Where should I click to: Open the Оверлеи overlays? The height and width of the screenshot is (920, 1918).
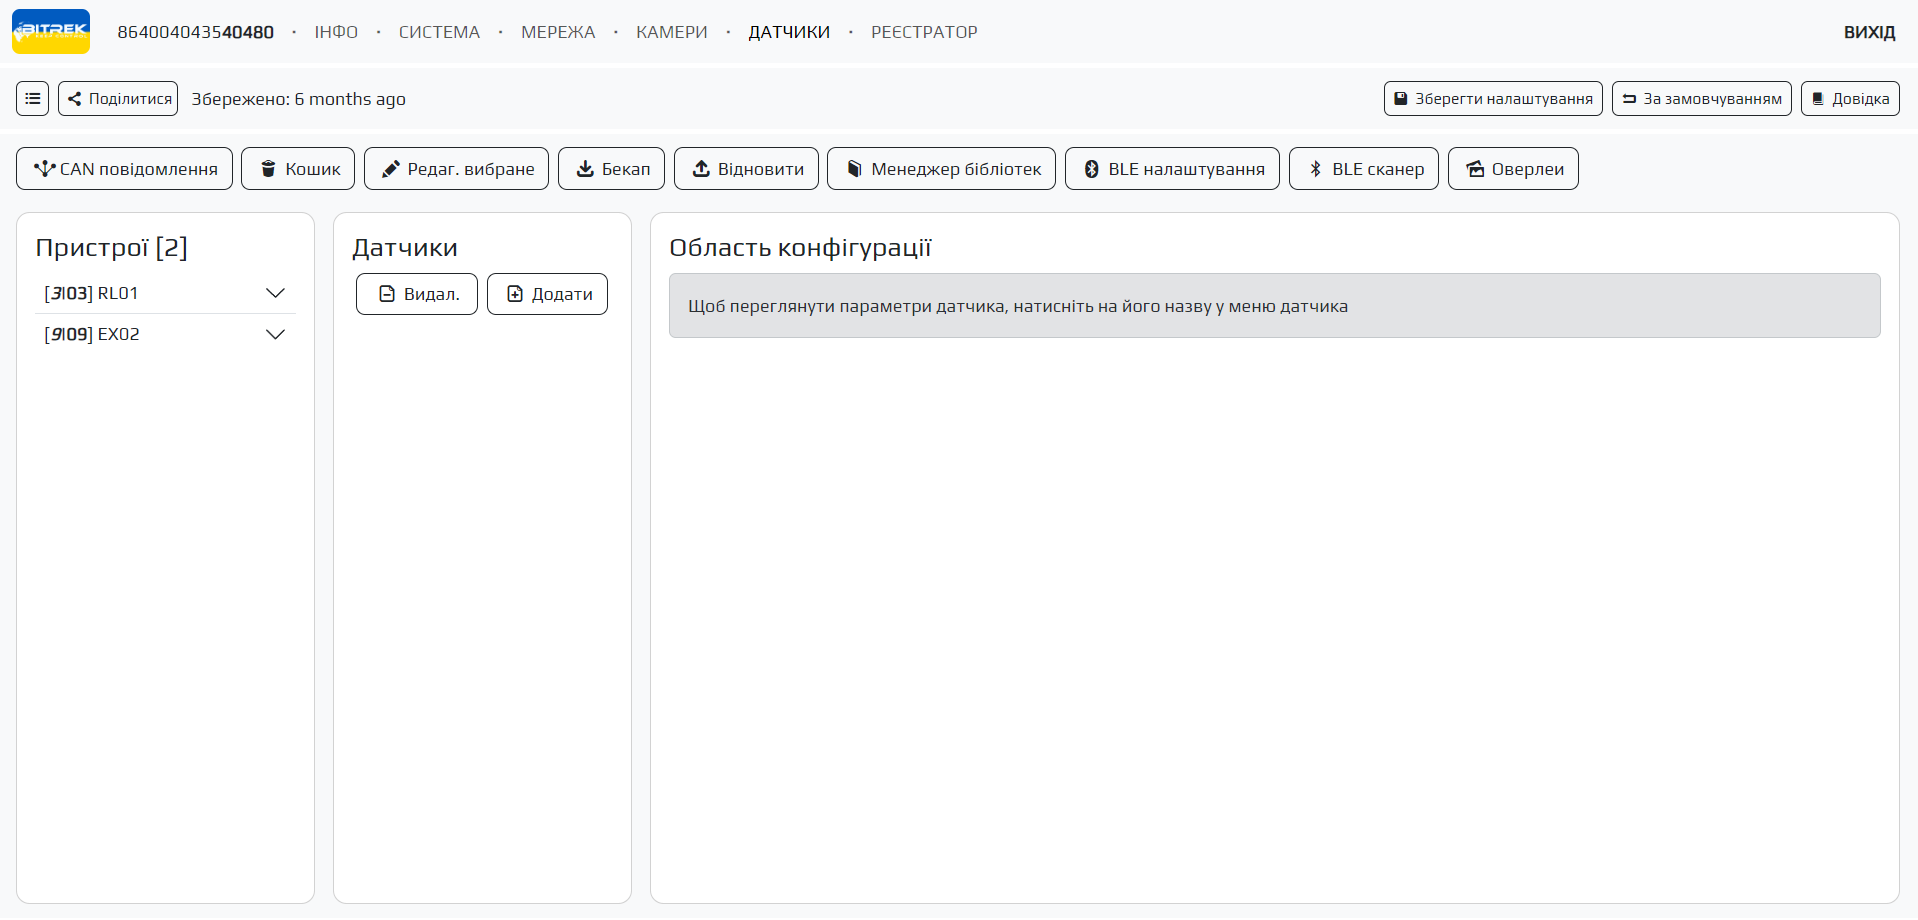(1513, 169)
